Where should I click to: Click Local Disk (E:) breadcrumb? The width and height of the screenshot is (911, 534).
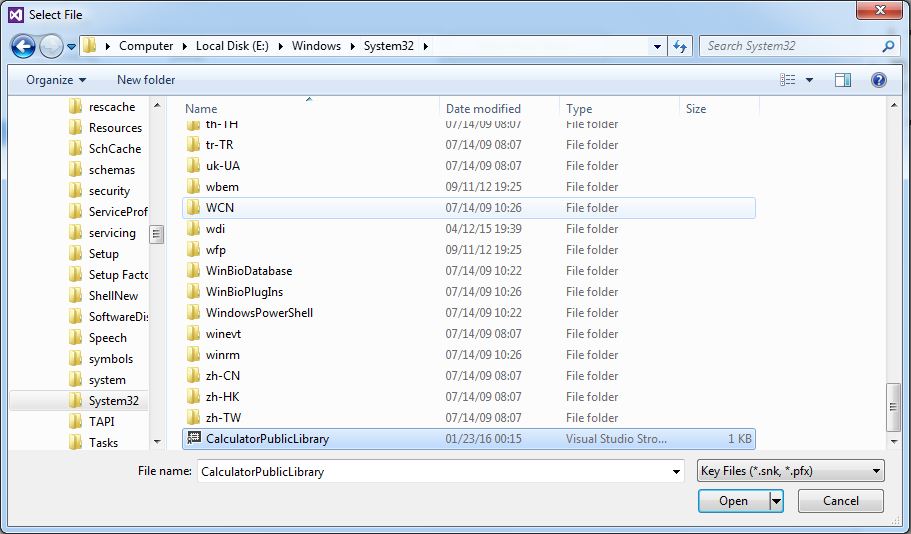coord(232,46)
